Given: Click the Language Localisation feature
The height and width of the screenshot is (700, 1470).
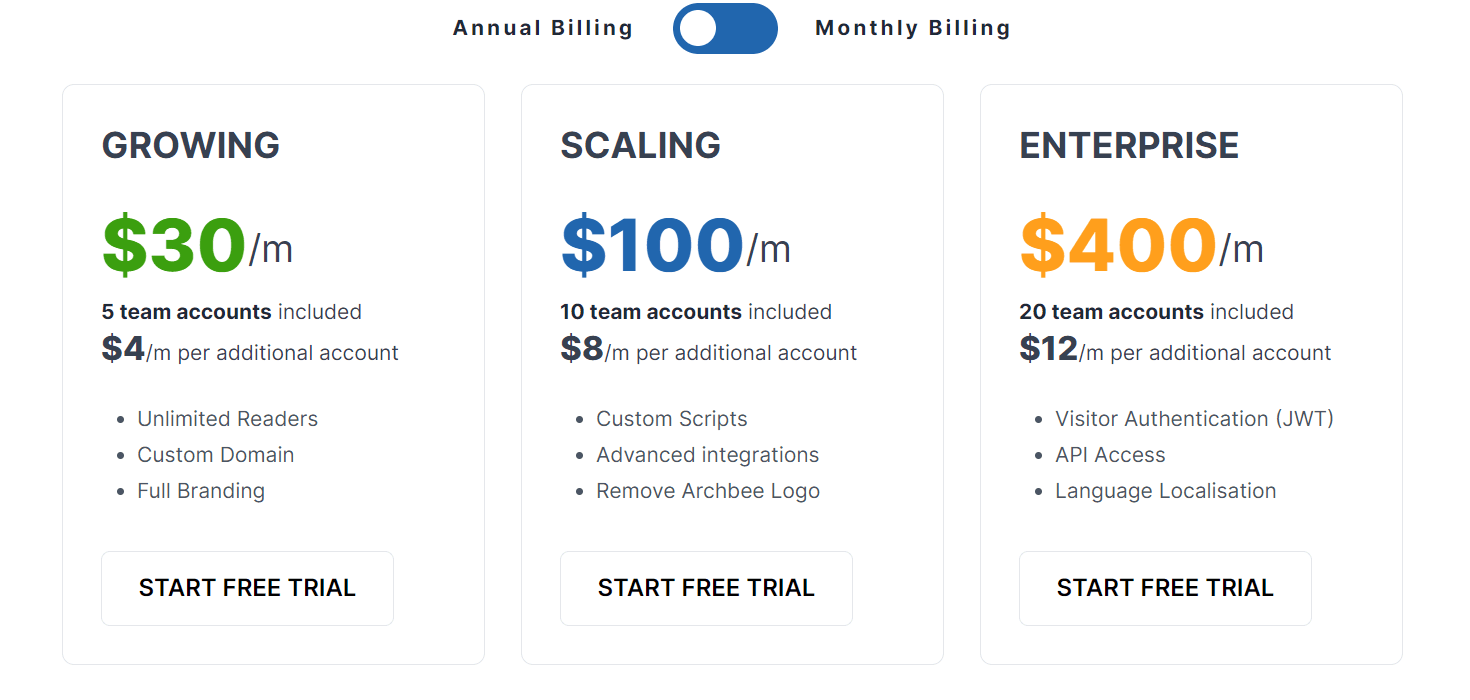Looking at the screenshot, I should point(1165,491).
